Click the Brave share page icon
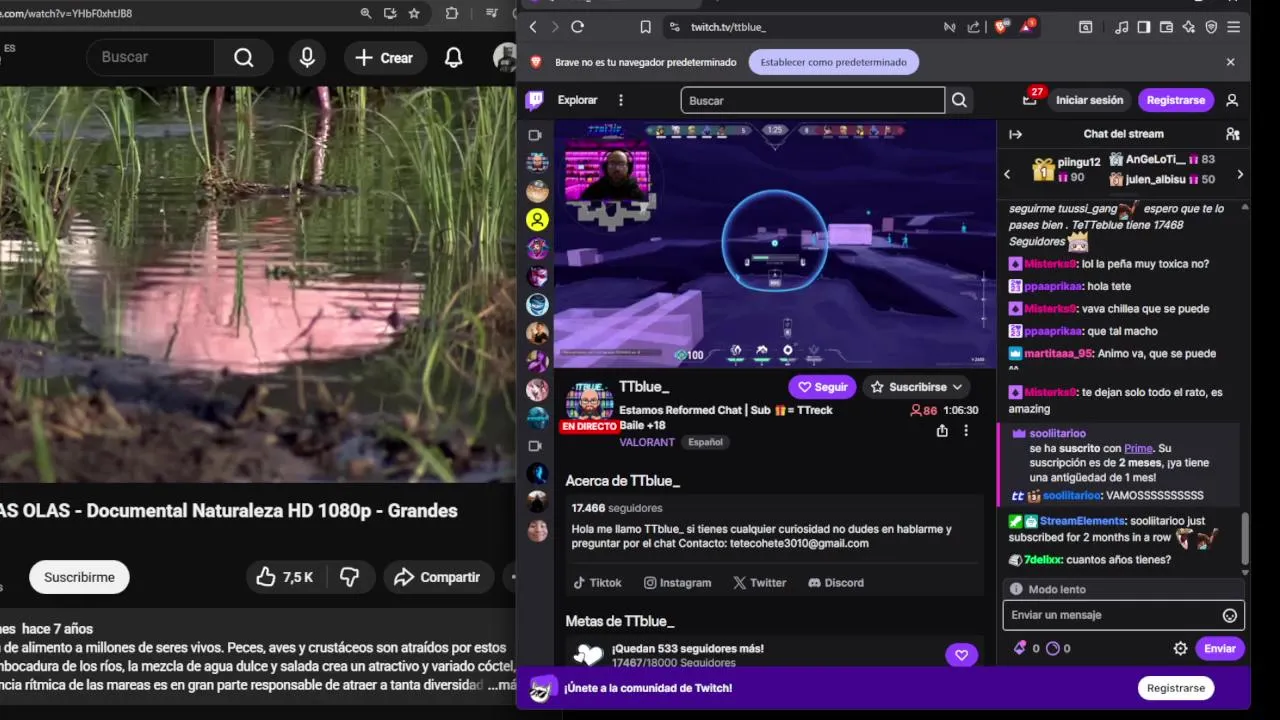Viewport: 1280px width, 720px height. point(974,27)
